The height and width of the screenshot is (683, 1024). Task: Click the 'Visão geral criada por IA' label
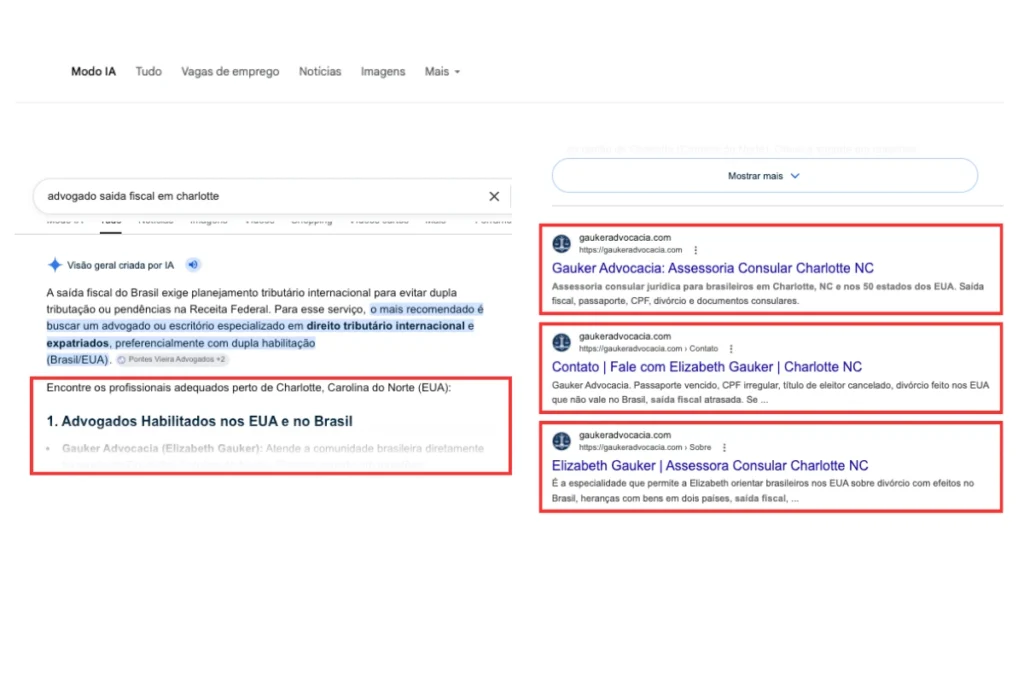[x=120, y=265]
